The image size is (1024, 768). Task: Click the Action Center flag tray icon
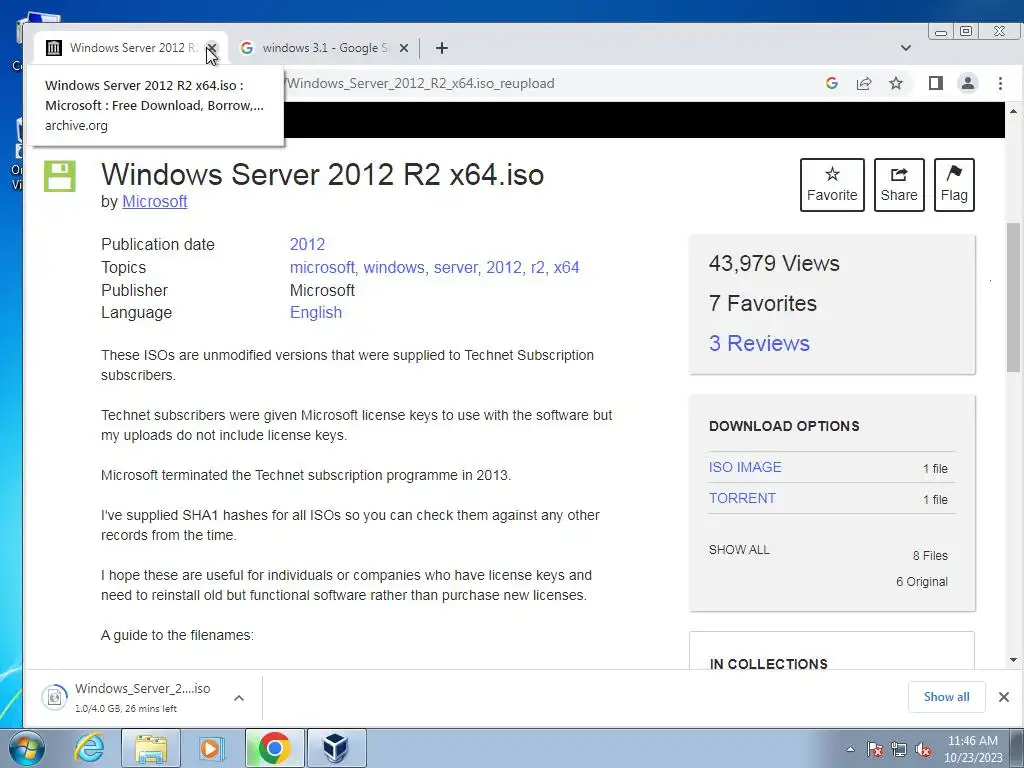pos(875,749)
